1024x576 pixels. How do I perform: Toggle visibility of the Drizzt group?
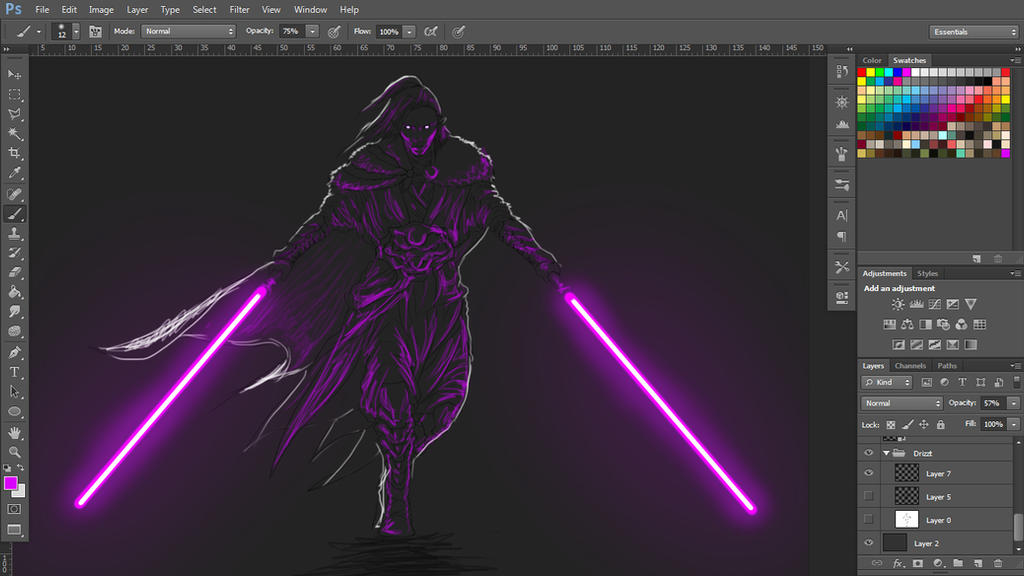(869, 453)
